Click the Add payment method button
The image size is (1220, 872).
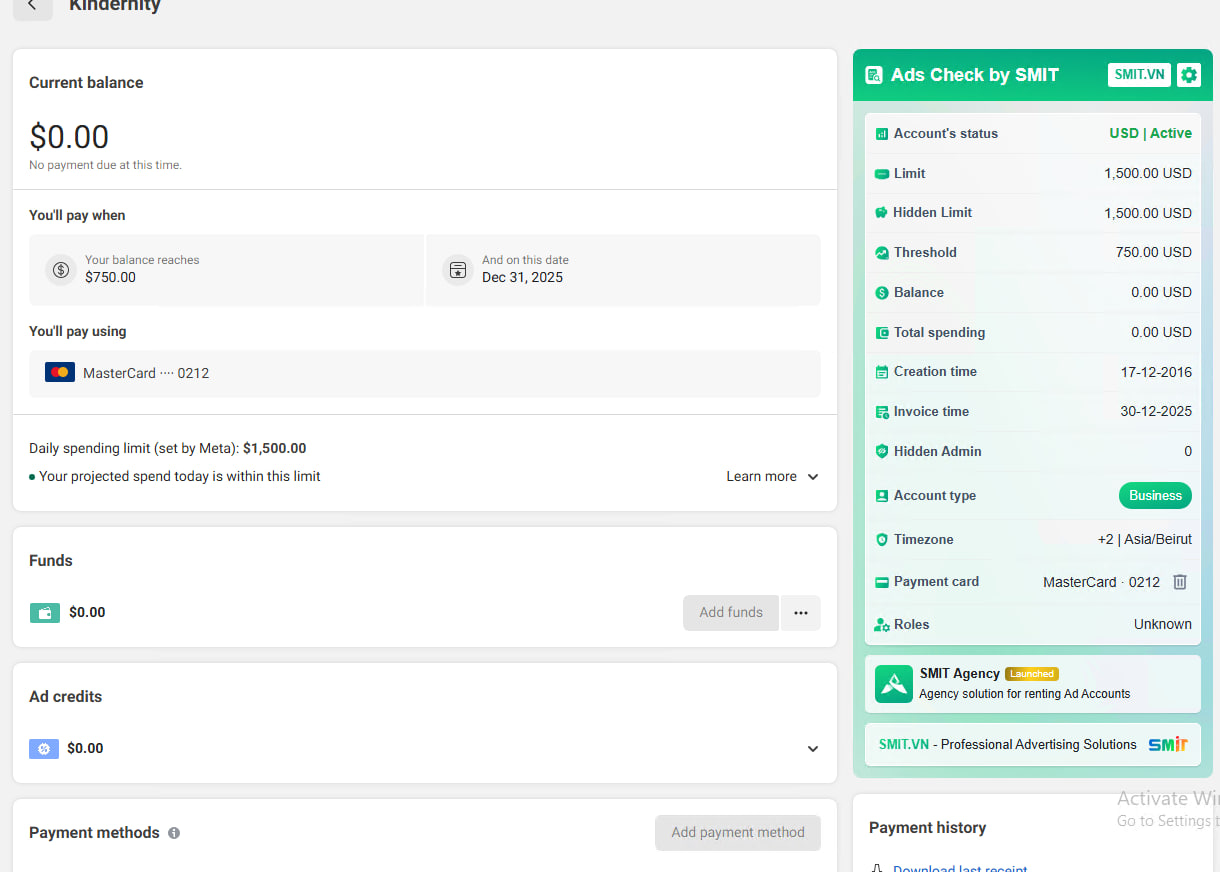[x=737, y=833]
